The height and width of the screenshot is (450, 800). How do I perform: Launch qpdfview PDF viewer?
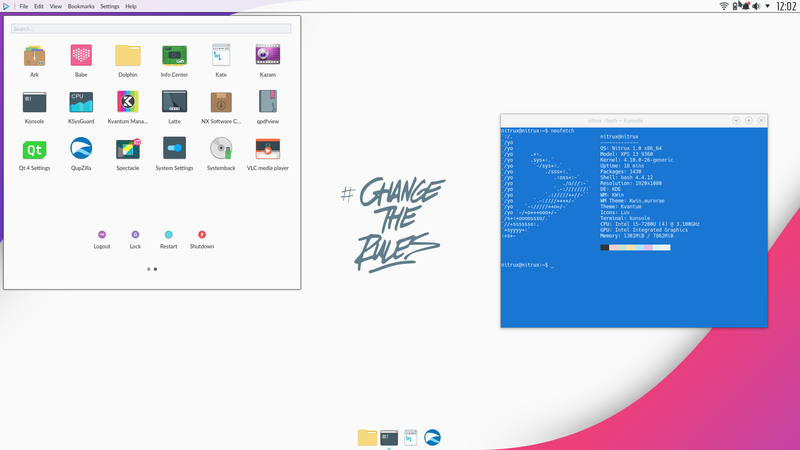point(268,102)
